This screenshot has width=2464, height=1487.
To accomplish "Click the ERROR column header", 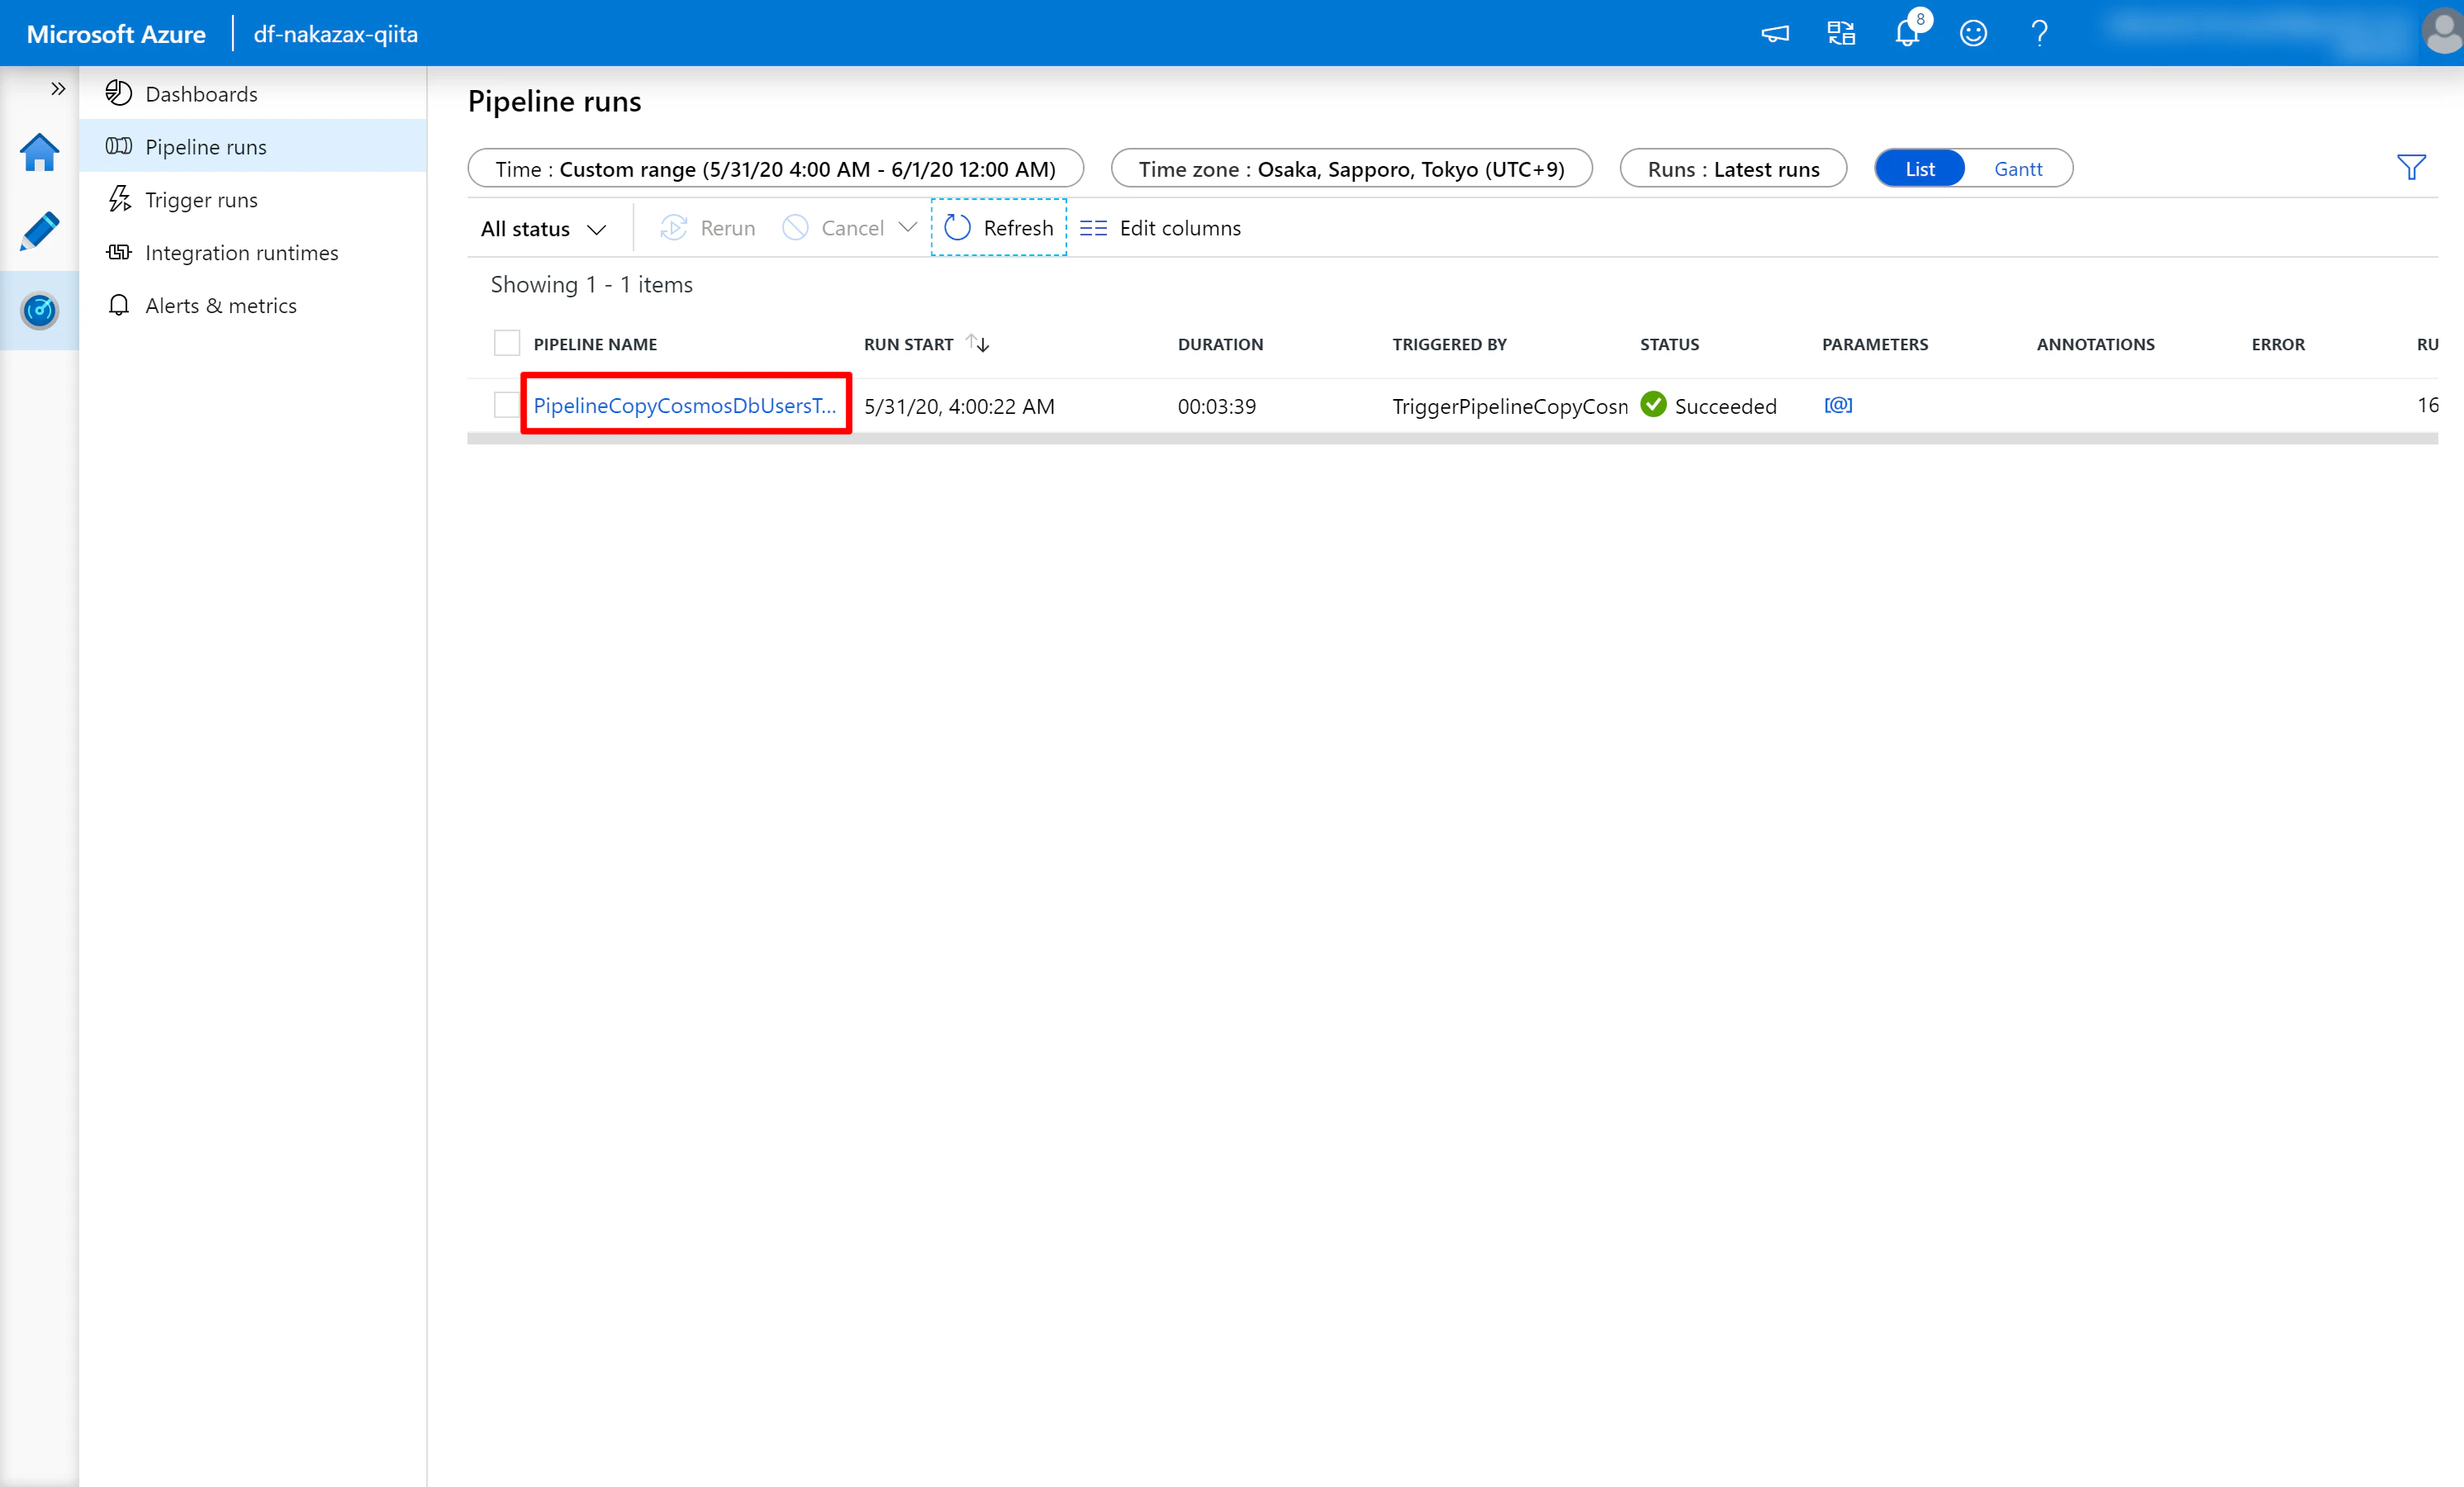I will [x=2278, y=344].
